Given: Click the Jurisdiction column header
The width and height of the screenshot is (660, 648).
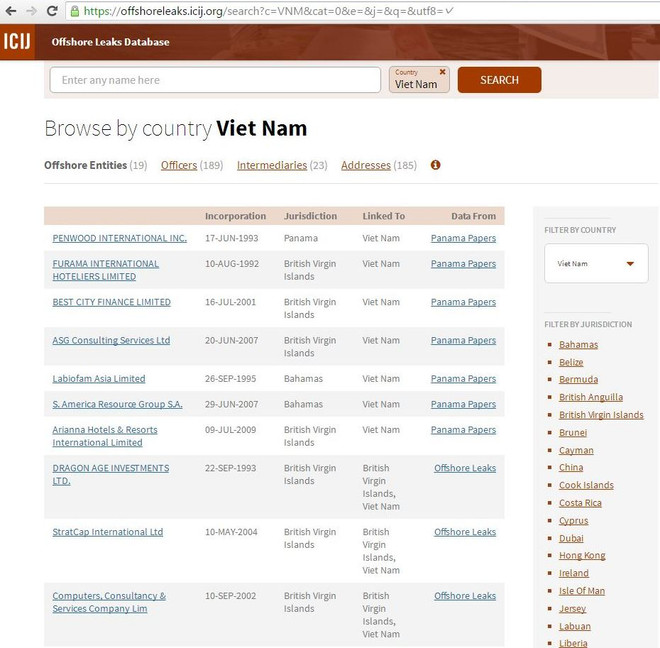Looking at the screenshot, I should tap(310, 216).
